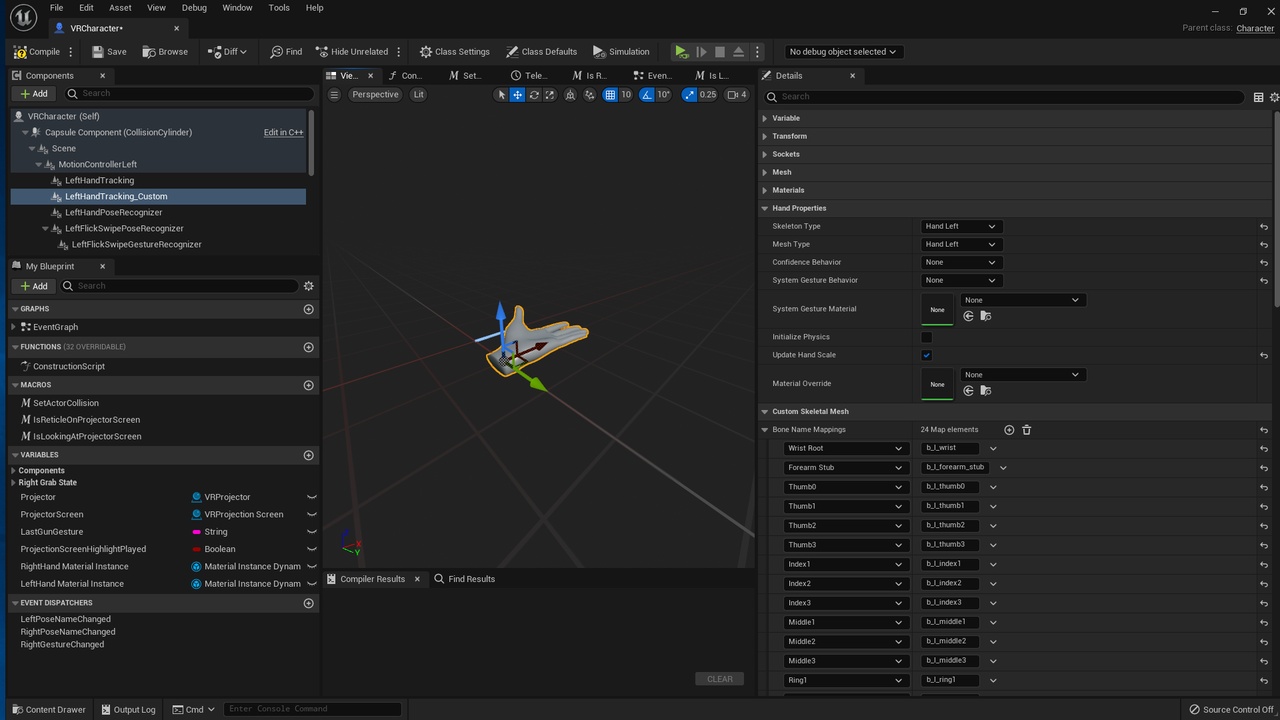This screenshot has height=720, width=1280.
Task: Switch to the Class Defaults view
Action: click(541, 52)
